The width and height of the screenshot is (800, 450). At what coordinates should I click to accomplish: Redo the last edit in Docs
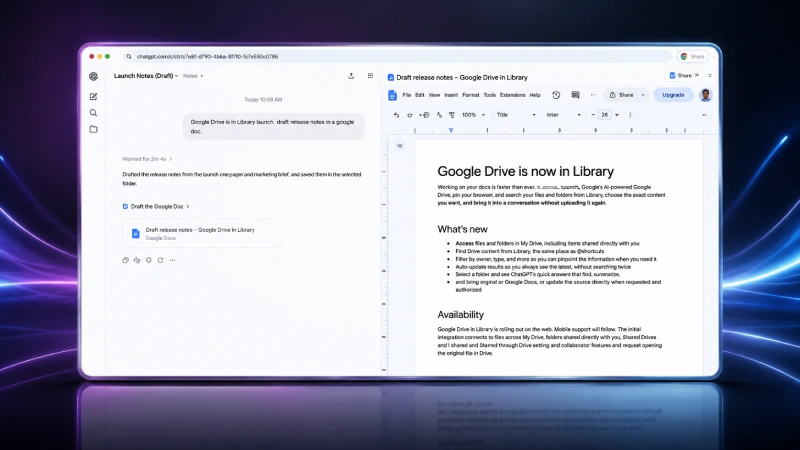click(x=410, y=115)
